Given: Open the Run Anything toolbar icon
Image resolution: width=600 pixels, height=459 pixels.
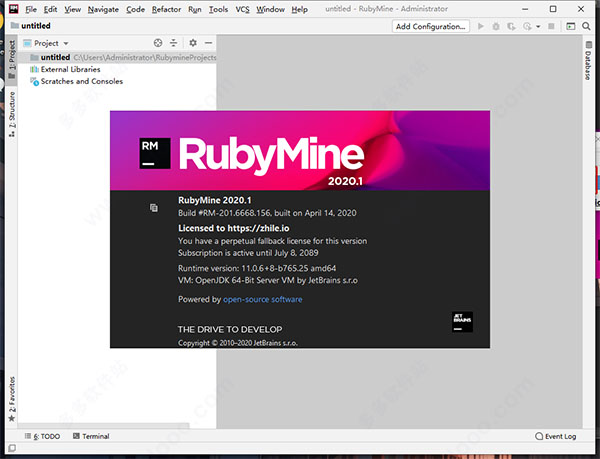Looking at the screenshot, I should (x=571, y=26).
